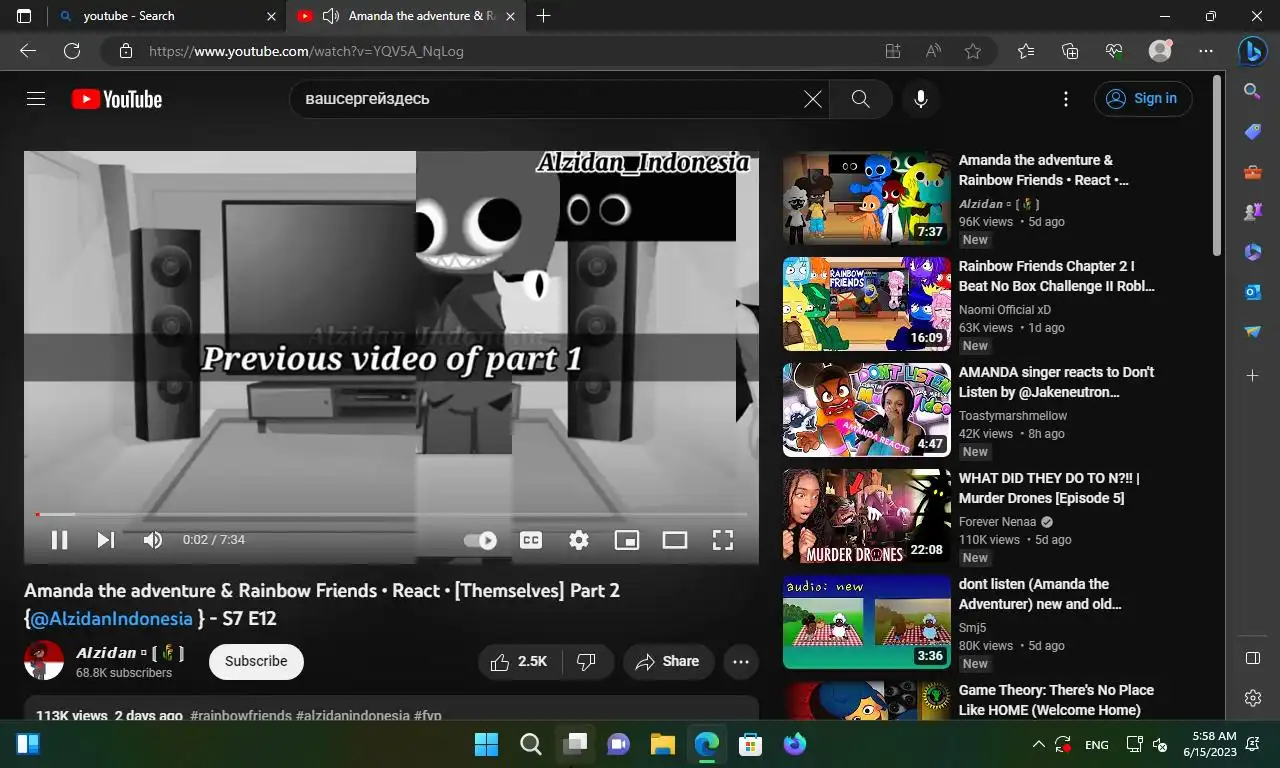The width and height of the screenshot is (1280, 768).
Task: Open the browser profile avatar
Action: pos(1160,51)
